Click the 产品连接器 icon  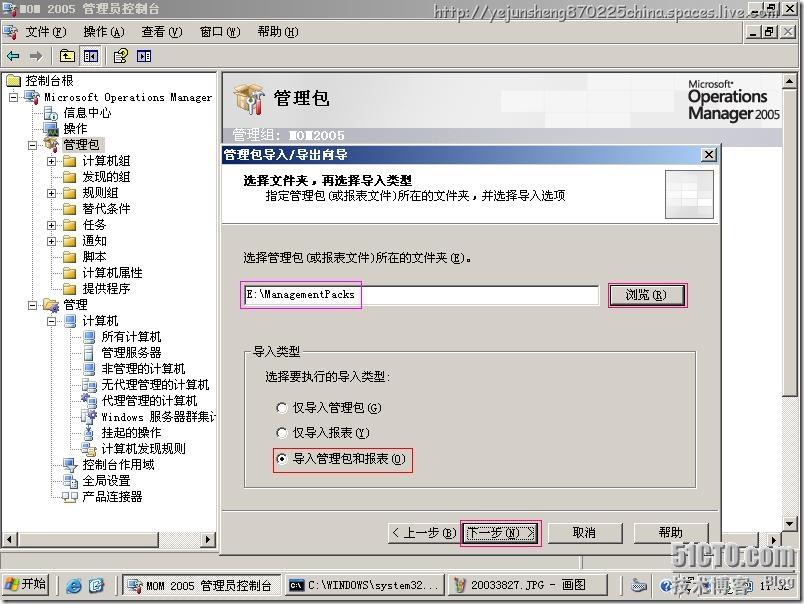pos(70,497)
